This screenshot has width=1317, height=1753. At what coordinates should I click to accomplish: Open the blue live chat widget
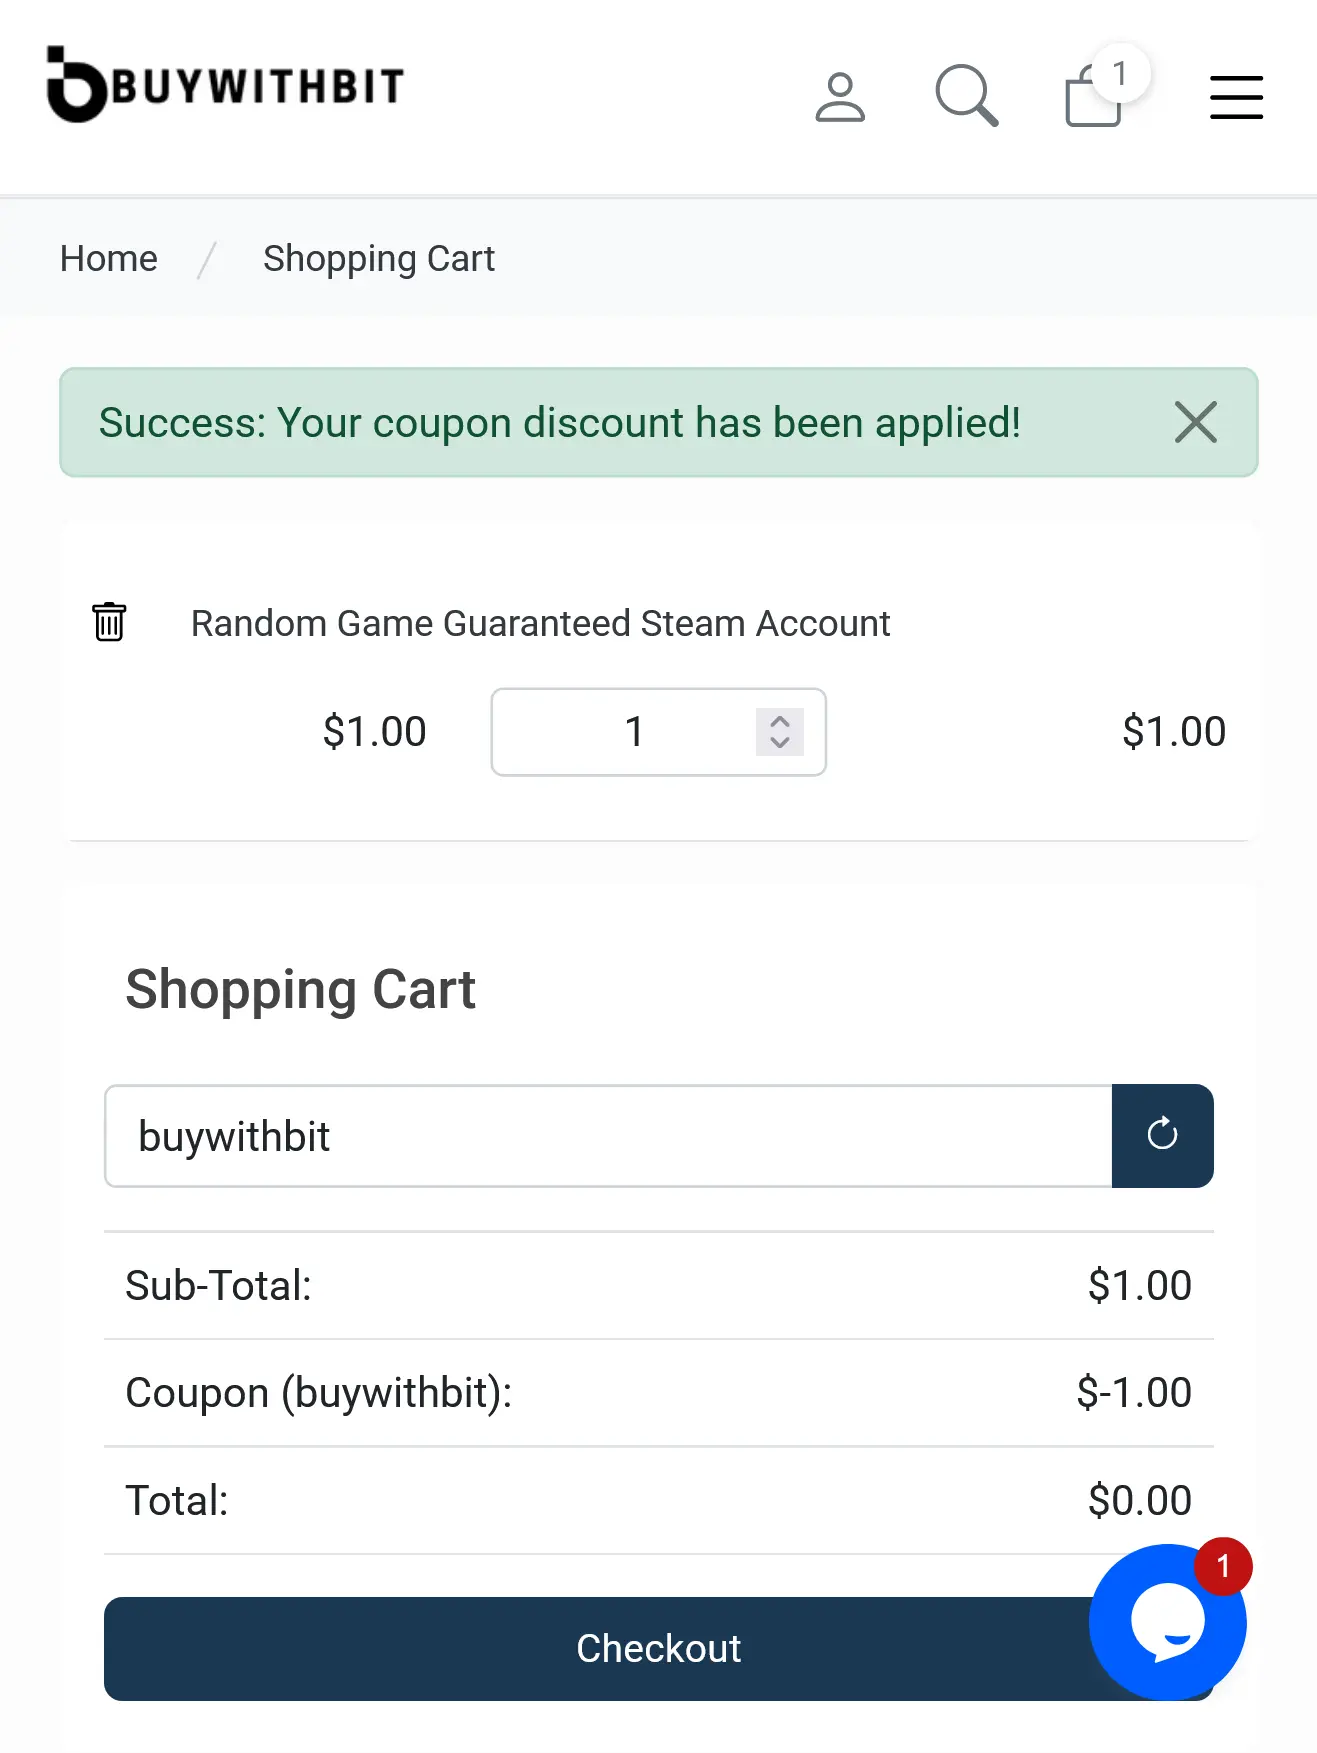[1165, 1622]
